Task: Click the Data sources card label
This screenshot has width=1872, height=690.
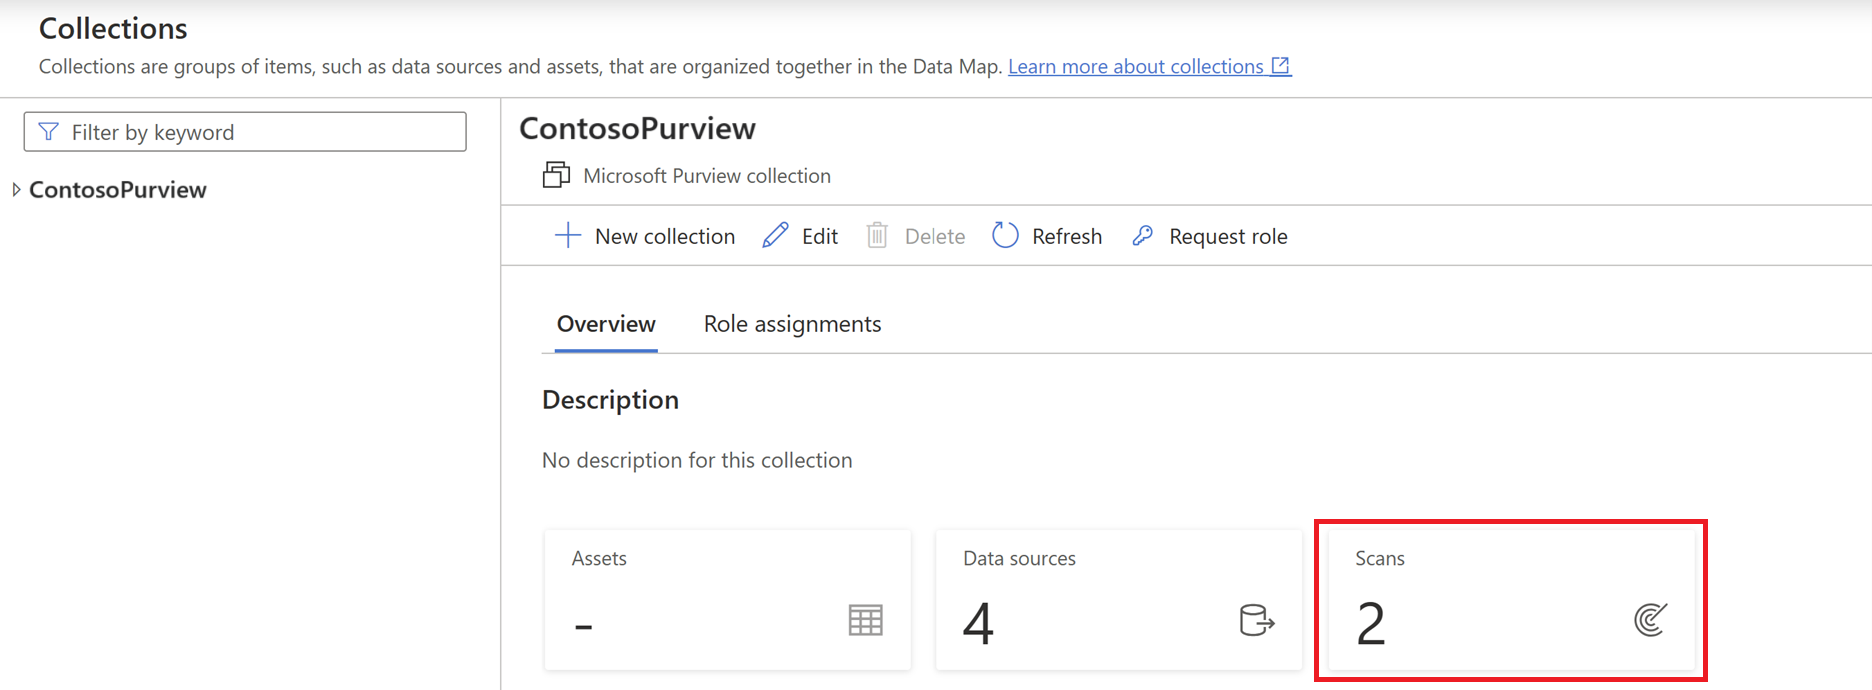Action: [1019, 558]
